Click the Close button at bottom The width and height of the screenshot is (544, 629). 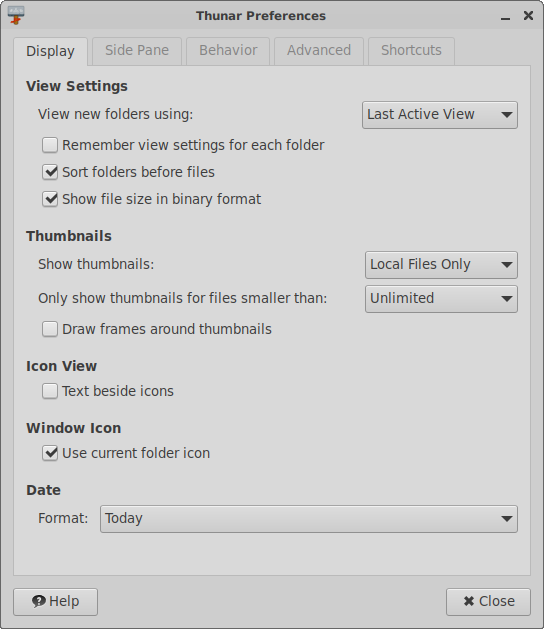tap(488, 602)
